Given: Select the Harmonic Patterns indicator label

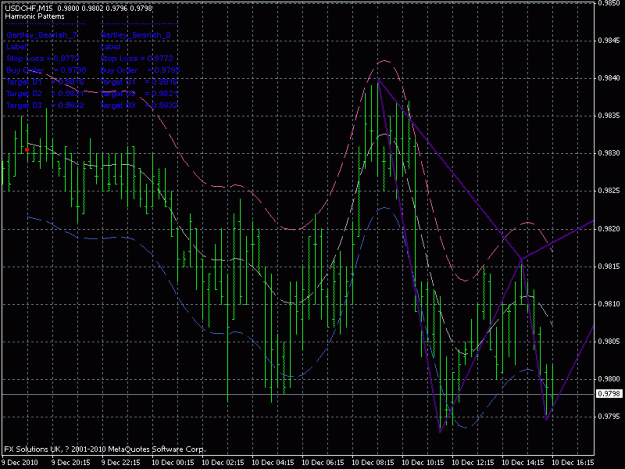Looking at the screenshot, I should click(x=35, y=17).
